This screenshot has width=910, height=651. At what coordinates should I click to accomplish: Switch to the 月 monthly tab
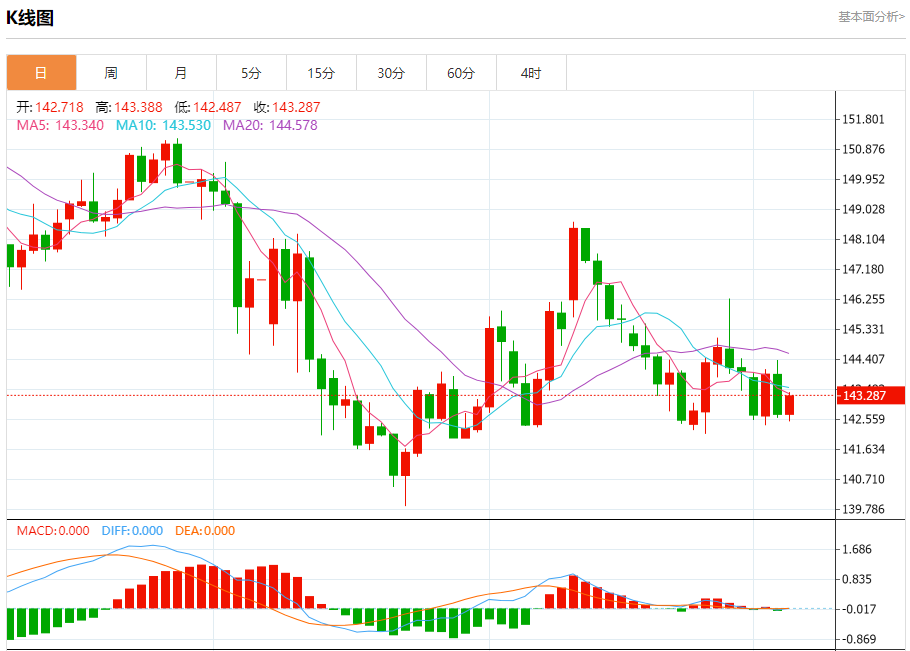(x=182, y=73)
